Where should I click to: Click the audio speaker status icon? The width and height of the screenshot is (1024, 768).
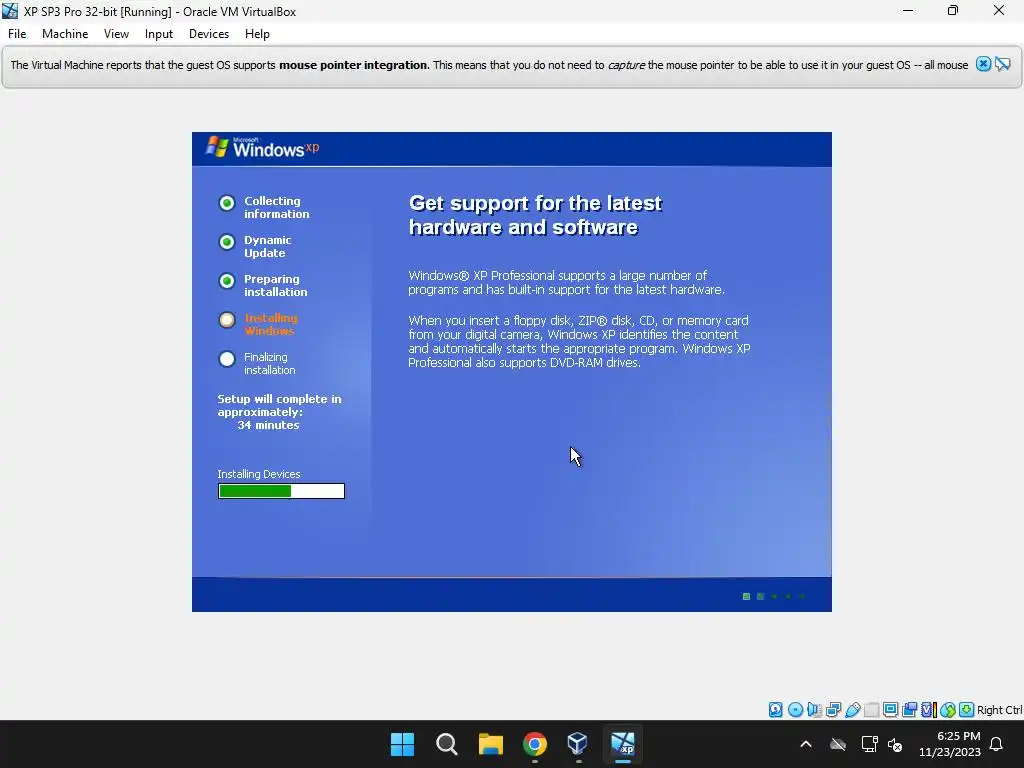(814, 709)
